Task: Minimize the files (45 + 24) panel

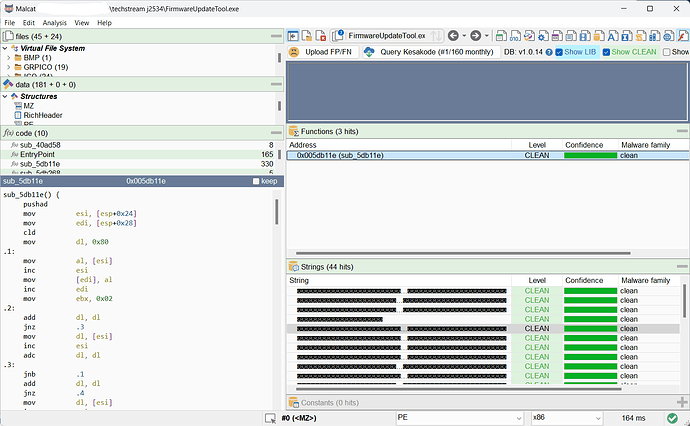Action: click(276, 36)
